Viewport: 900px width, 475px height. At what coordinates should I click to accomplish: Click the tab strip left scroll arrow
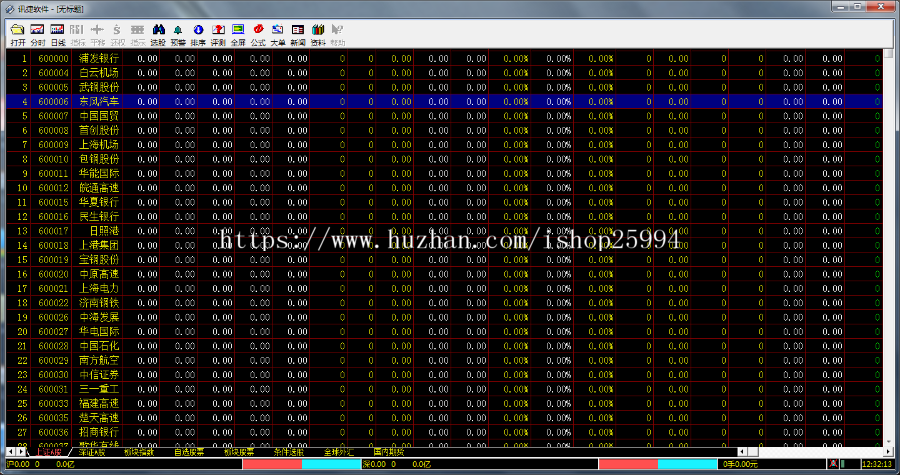[10, 452]
